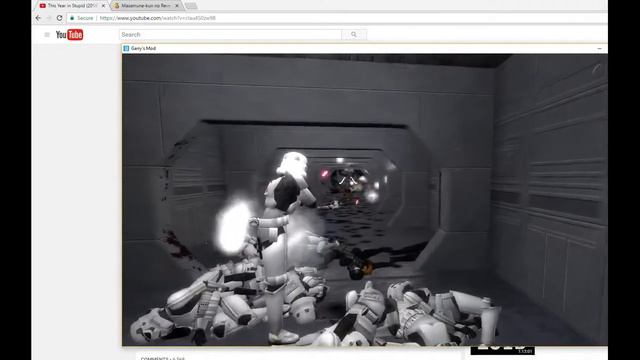Close the Masamune-kun tab
The height and width of the screenshot is (360, 640).
coord(177,6)
